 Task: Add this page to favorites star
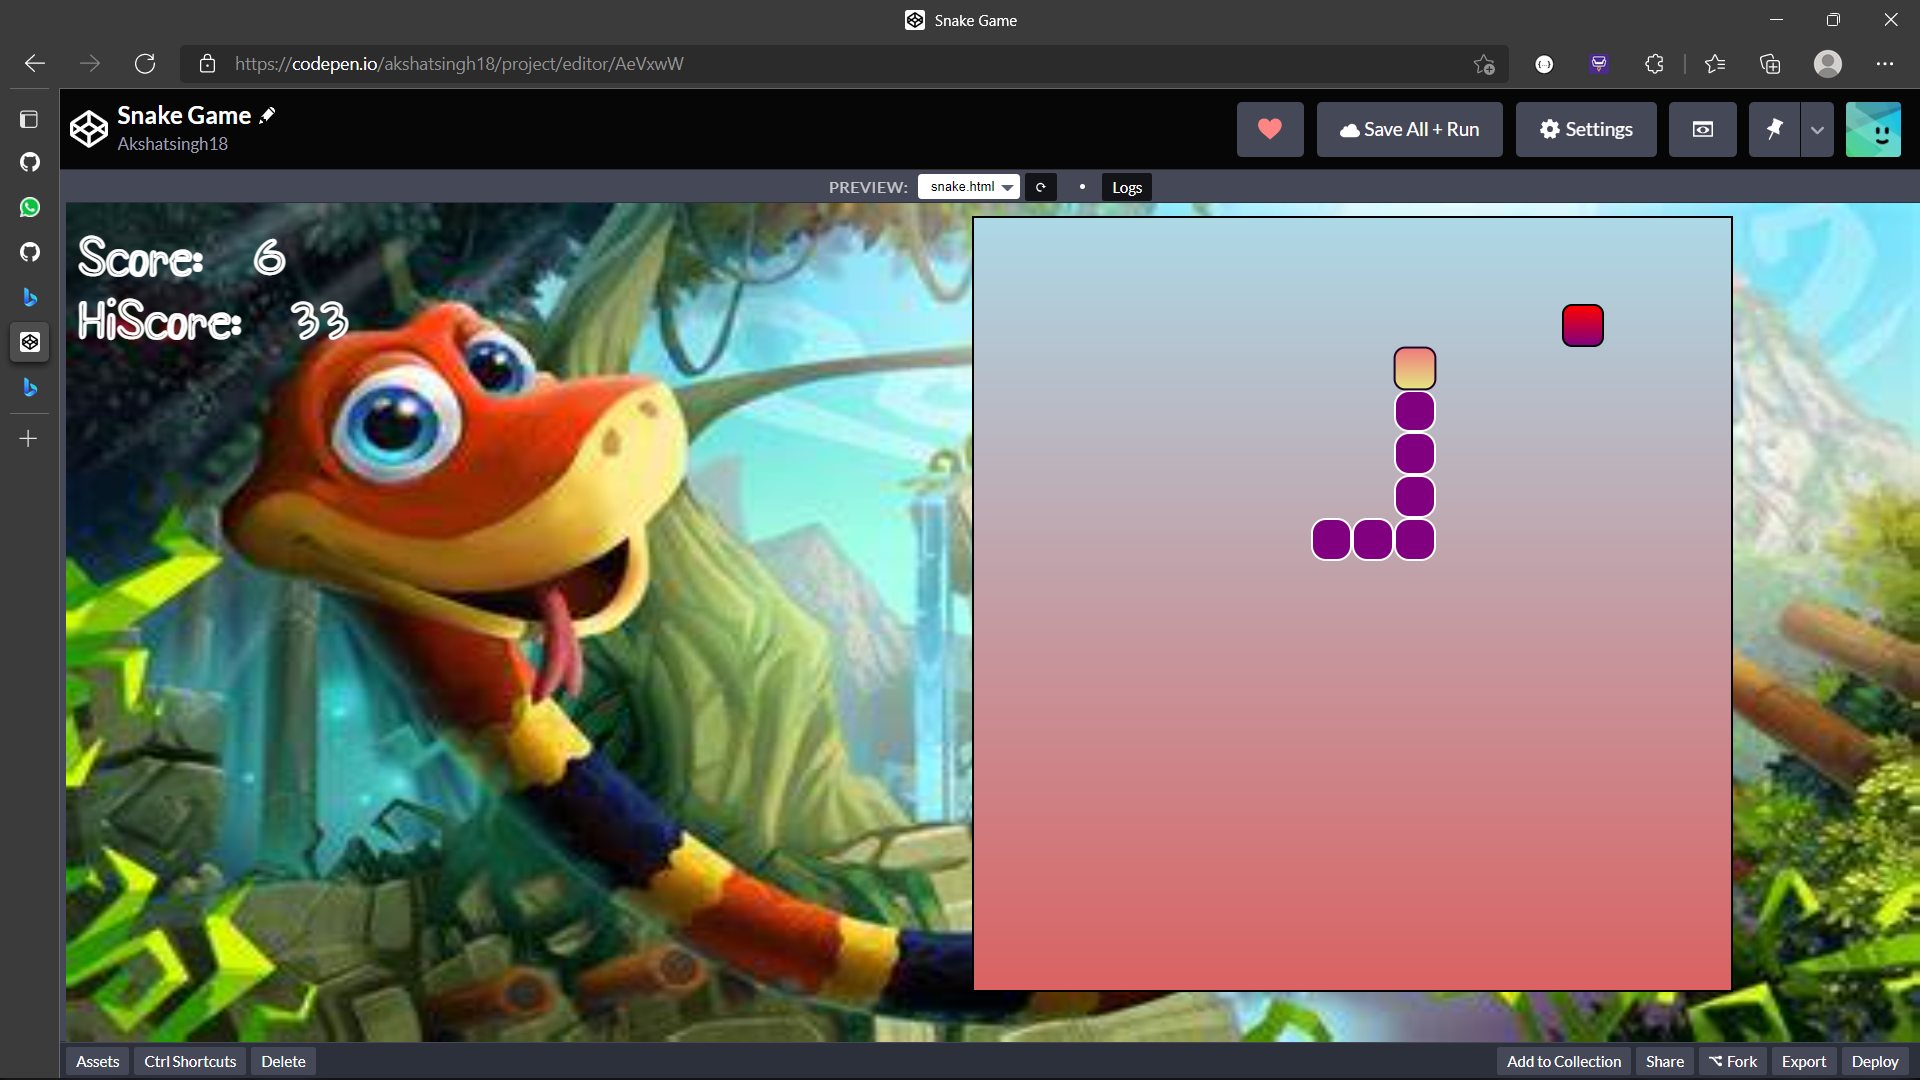point(1484,64)
